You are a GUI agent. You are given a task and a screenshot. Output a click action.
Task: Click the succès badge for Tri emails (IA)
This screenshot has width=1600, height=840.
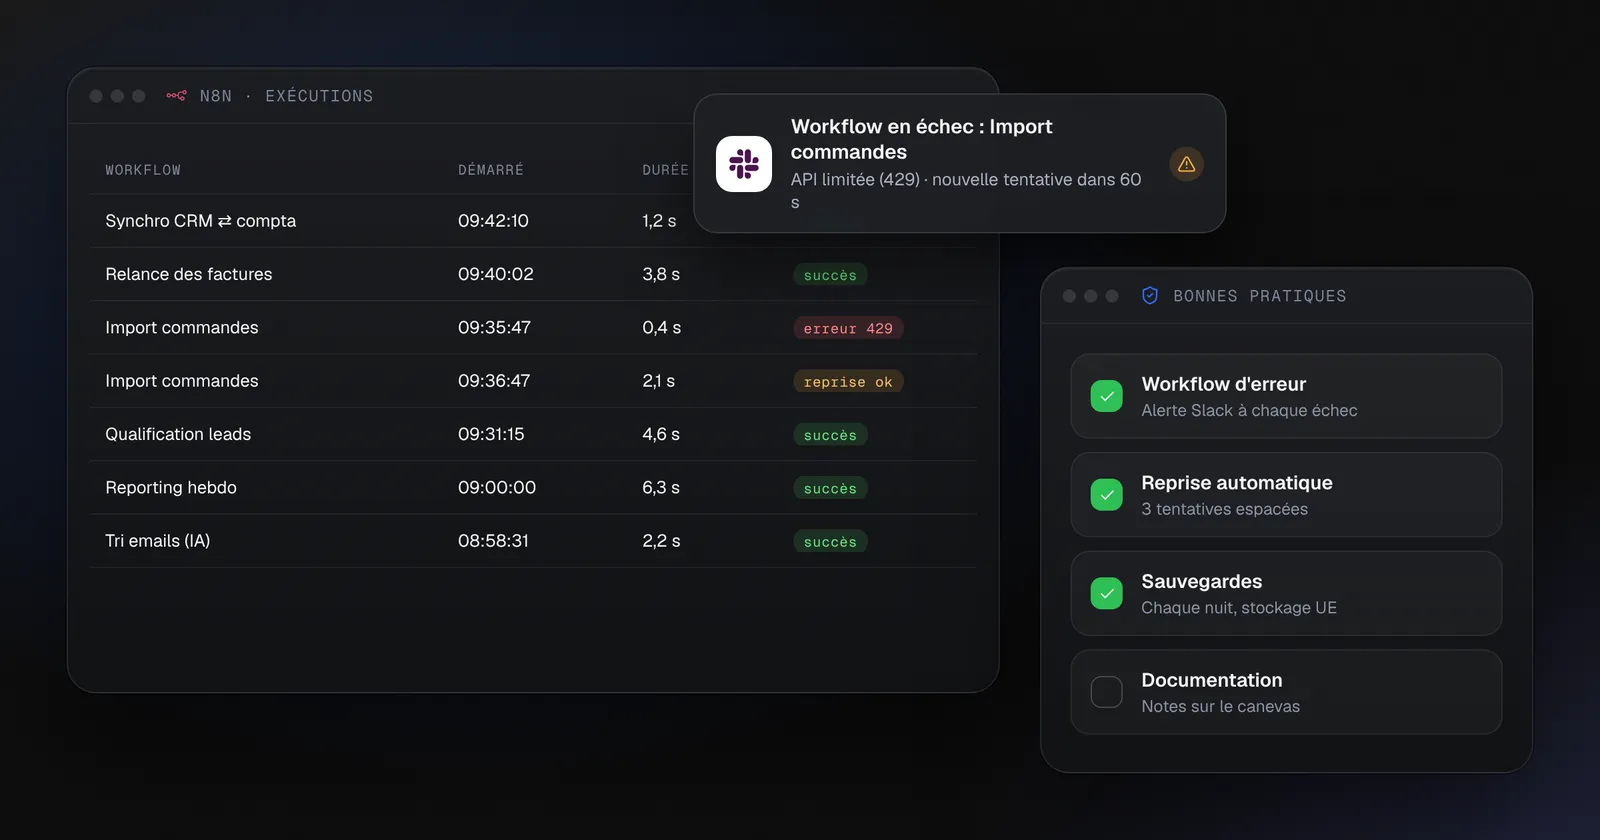[830, 541]
